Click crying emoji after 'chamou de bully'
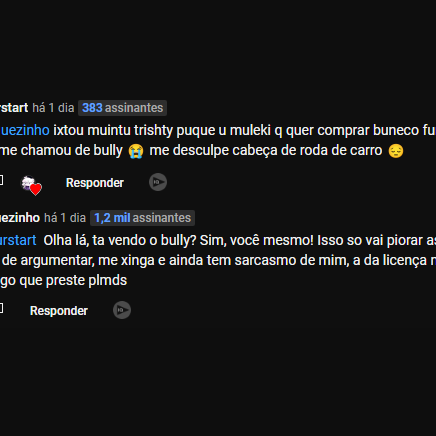 click(x=136, y=151)
